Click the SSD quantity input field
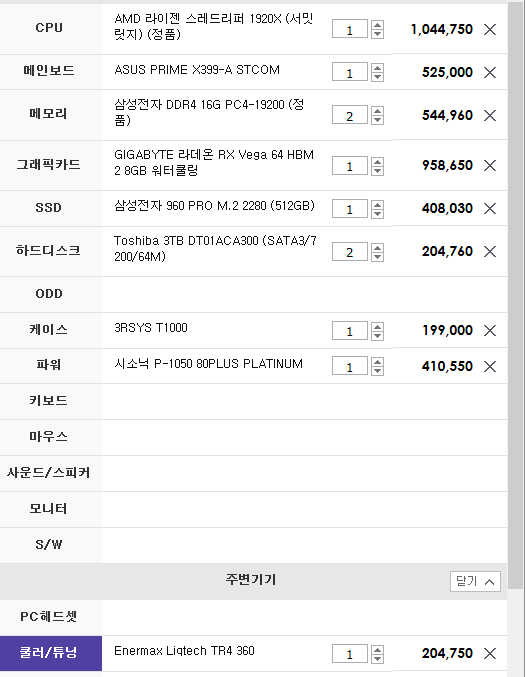Screen dimensions: 526x677 pyautogui.click(x=349, y=209)
